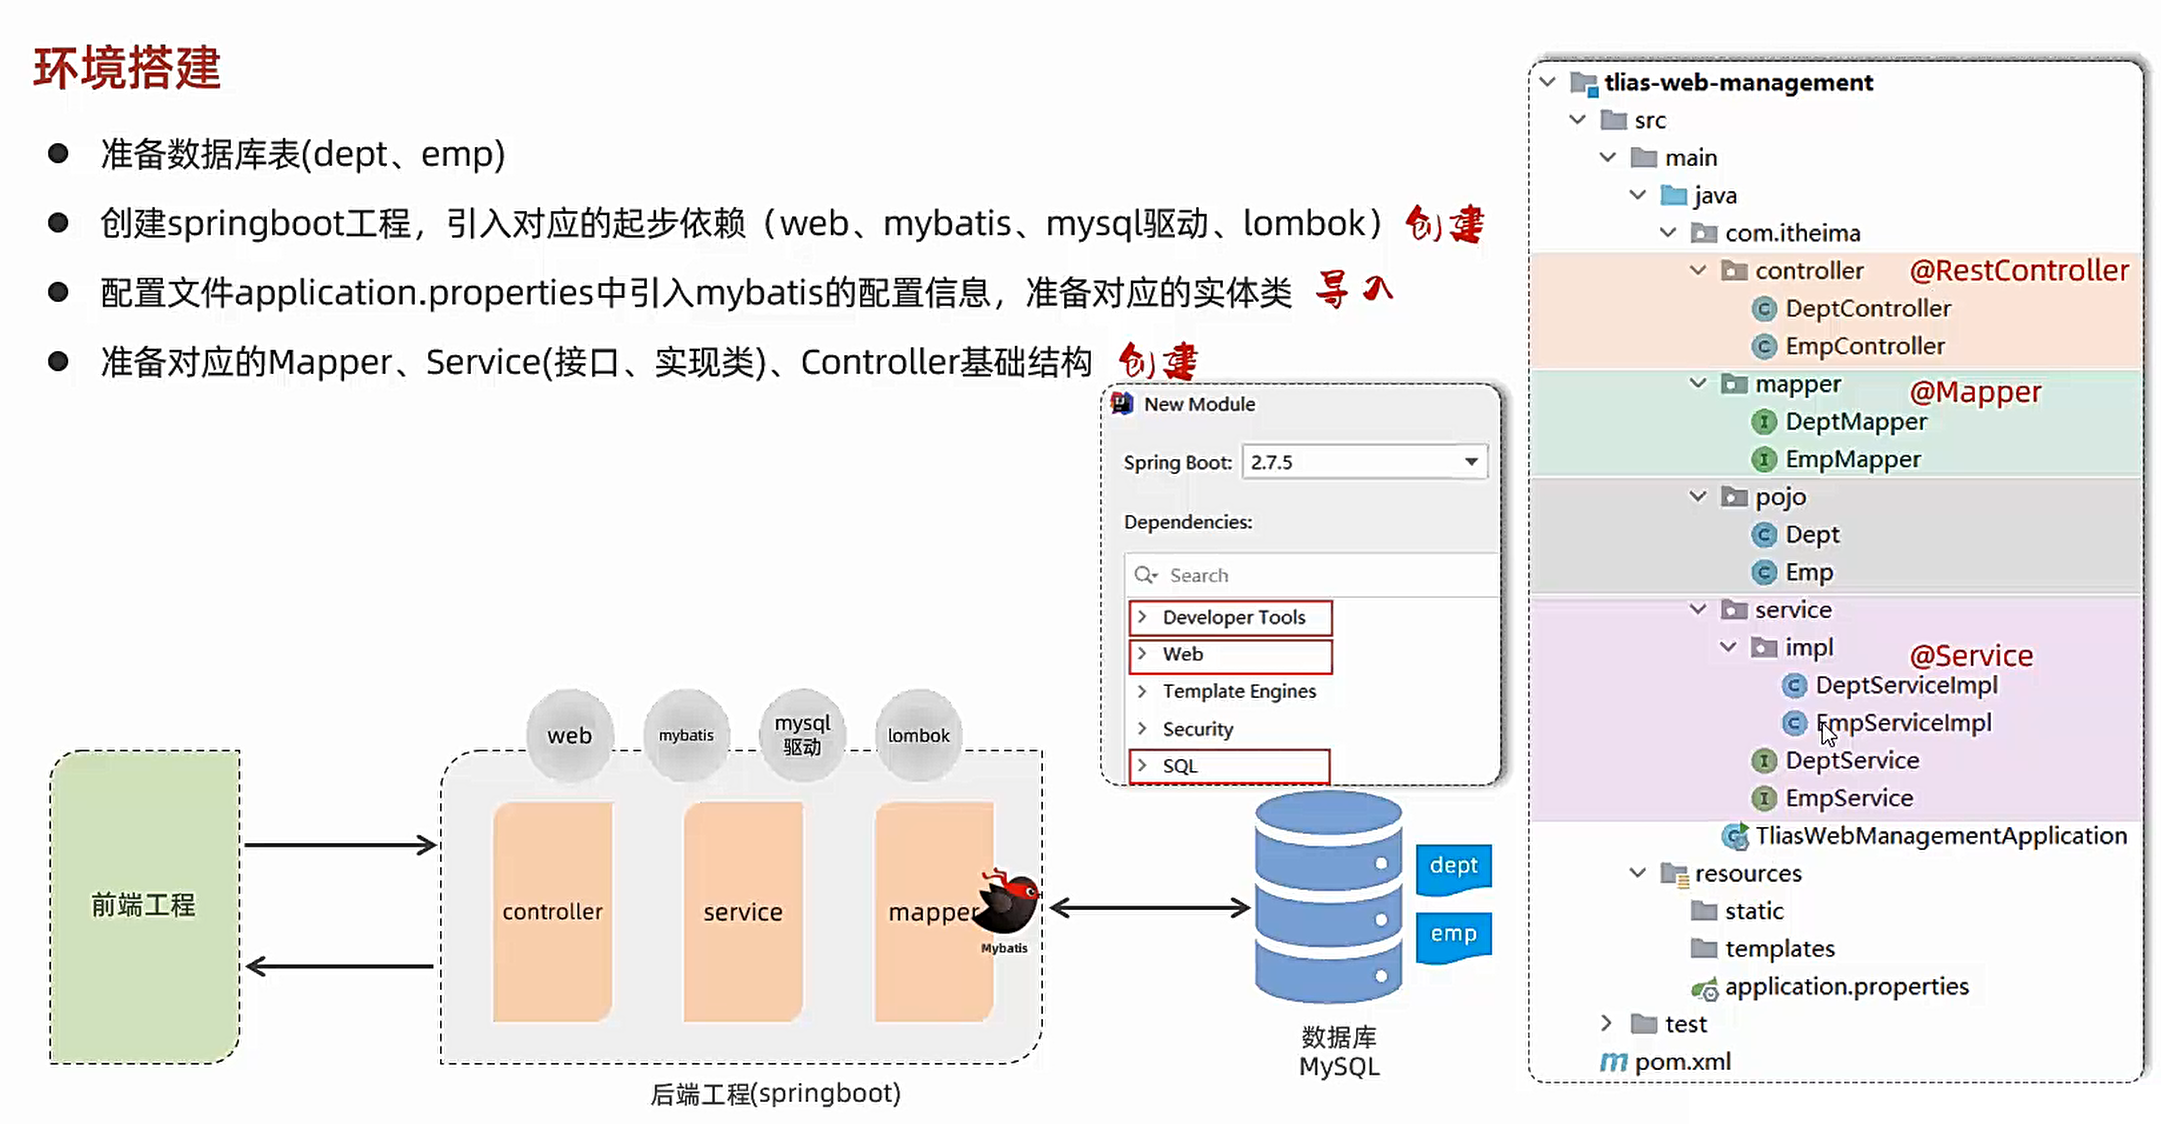This screenshot has height=1124, width=2161.
Task: Expand the SQL dependency section
Action: pyautogui.click(x=1139, y=764)
